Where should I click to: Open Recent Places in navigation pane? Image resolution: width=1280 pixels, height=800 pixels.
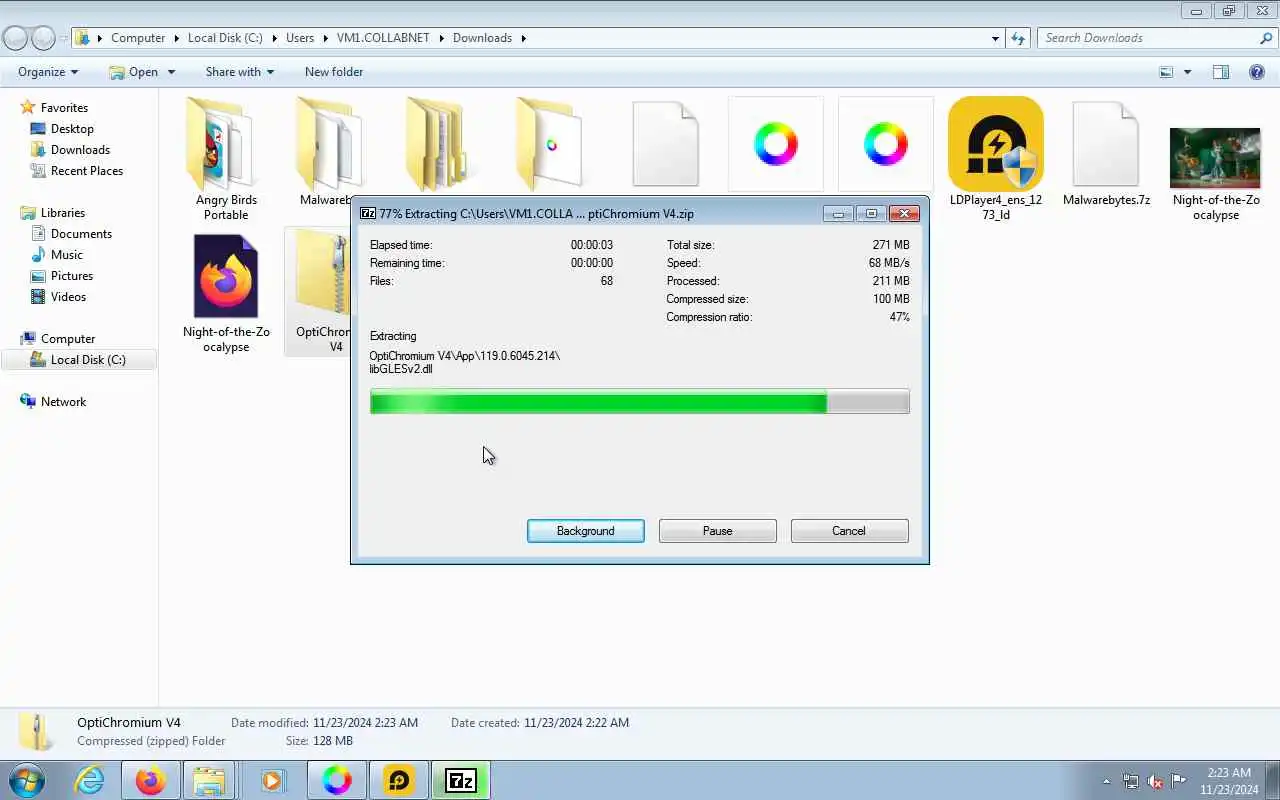pos(87,171)
